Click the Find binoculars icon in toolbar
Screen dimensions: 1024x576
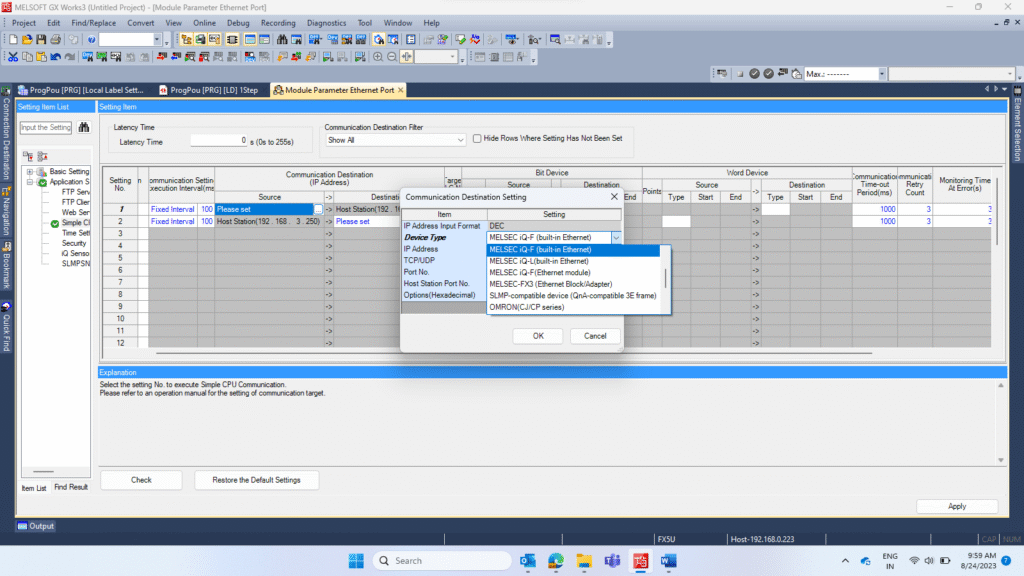pyautogui.click(x=282, y=40)
